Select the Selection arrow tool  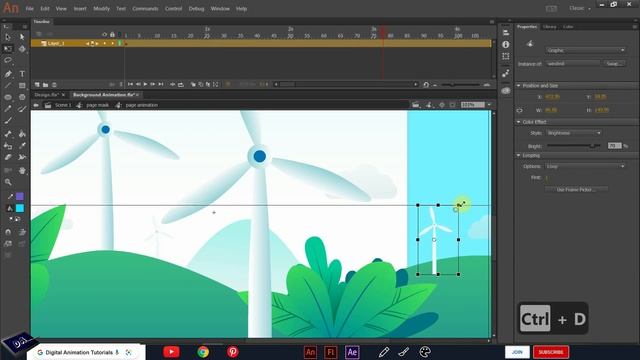pos(8,37)
